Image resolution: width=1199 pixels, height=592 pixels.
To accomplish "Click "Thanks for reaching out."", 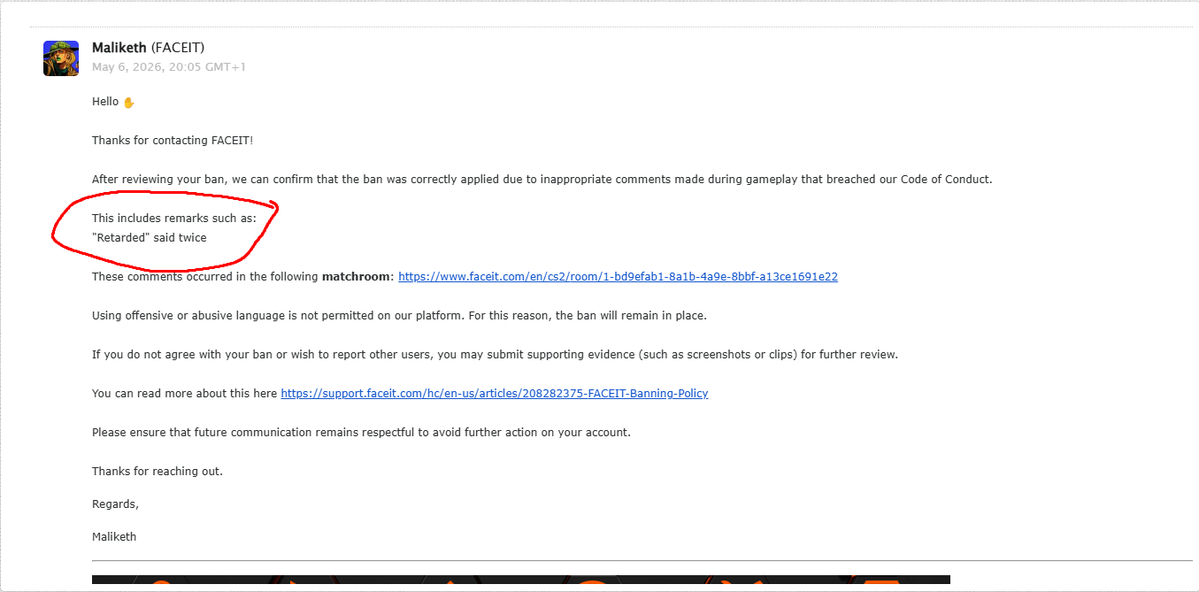I will point(158,471).
